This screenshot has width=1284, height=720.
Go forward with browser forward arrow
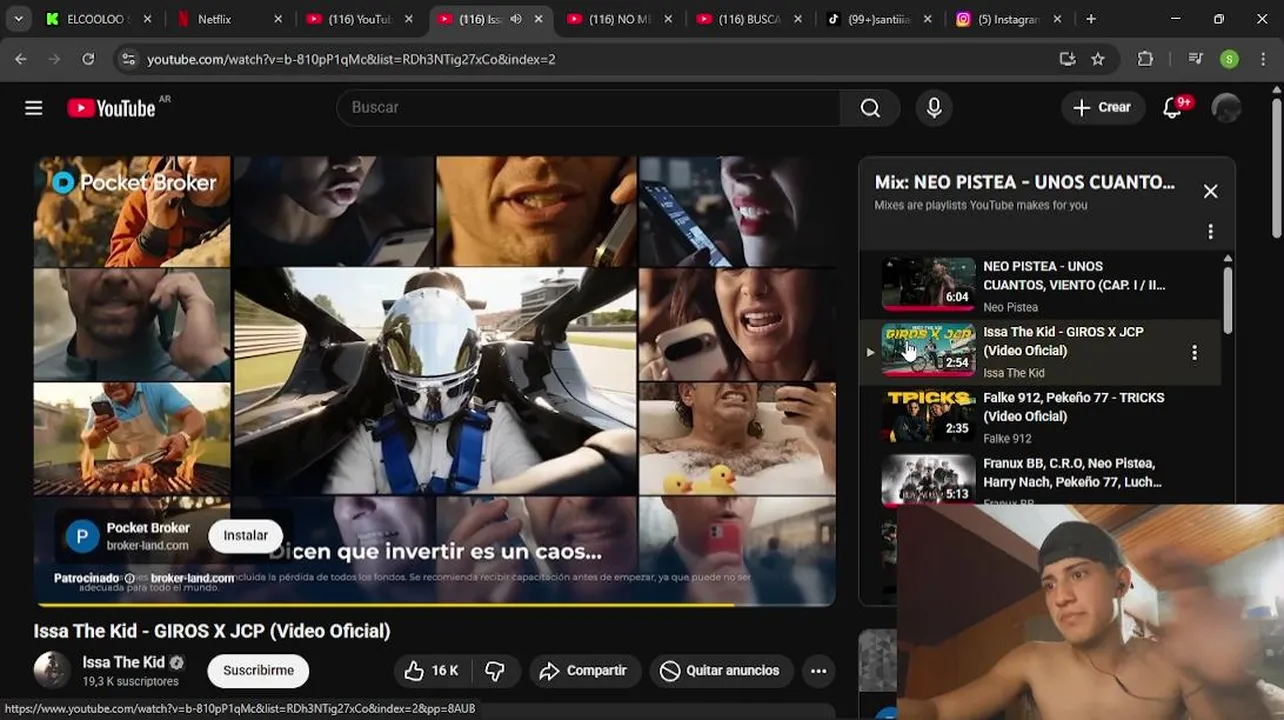[55, 59]
